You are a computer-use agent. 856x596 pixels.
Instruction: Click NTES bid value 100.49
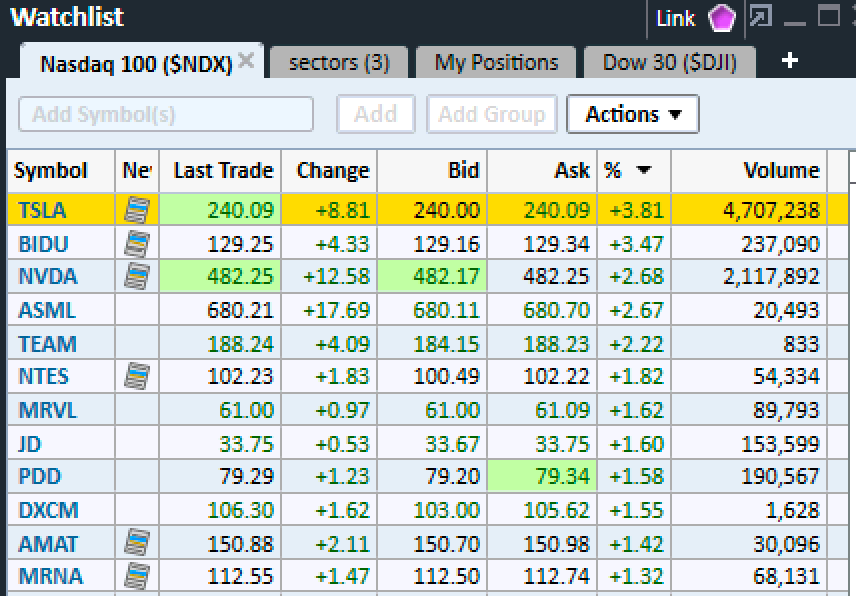(446, 377)
